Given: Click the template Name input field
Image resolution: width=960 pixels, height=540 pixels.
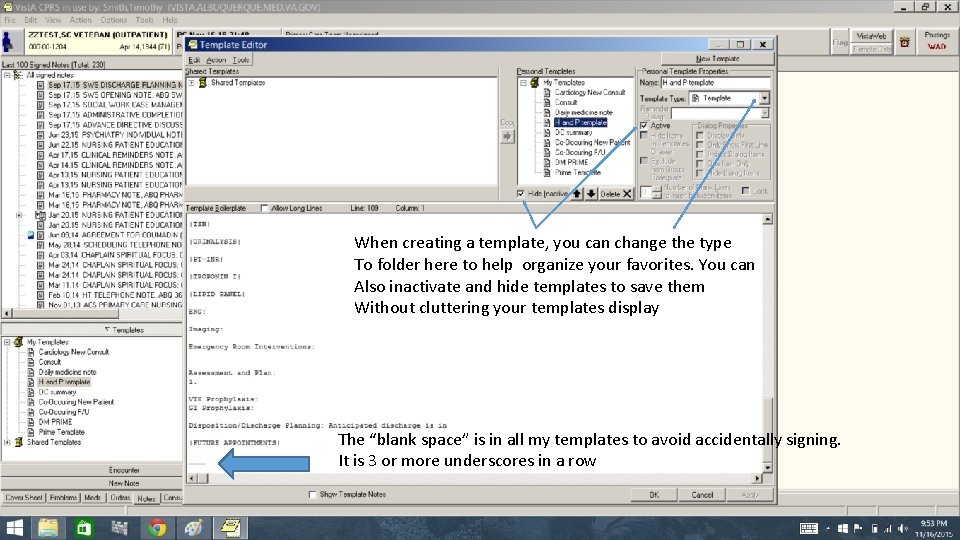Looking at the screenshot, I should click(x=715, y=83).
